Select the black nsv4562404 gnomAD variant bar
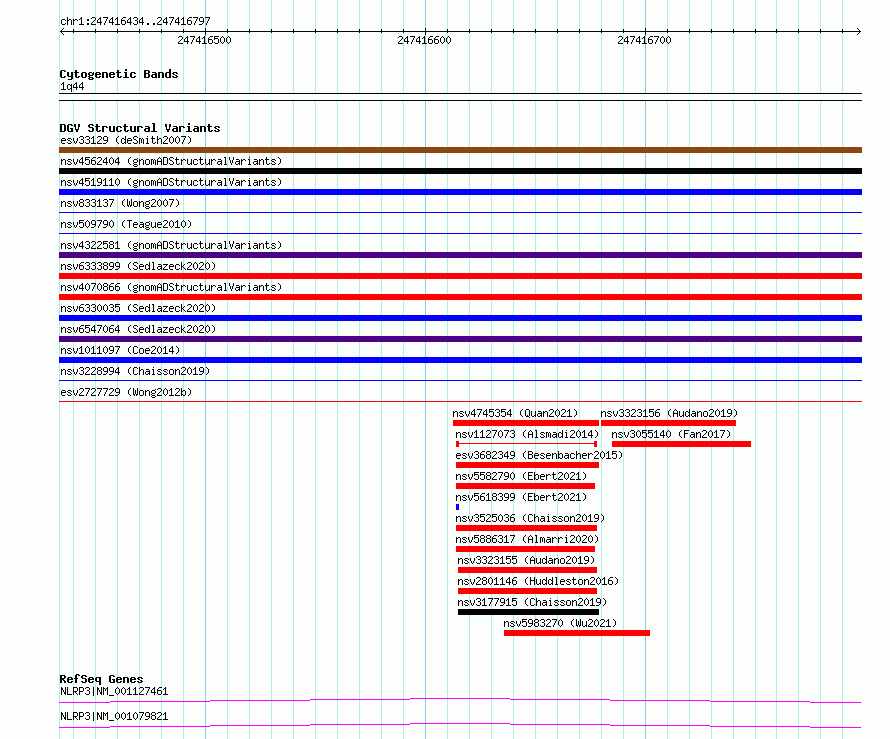Viewport: 890px width, 739px height. pos(460,171)
